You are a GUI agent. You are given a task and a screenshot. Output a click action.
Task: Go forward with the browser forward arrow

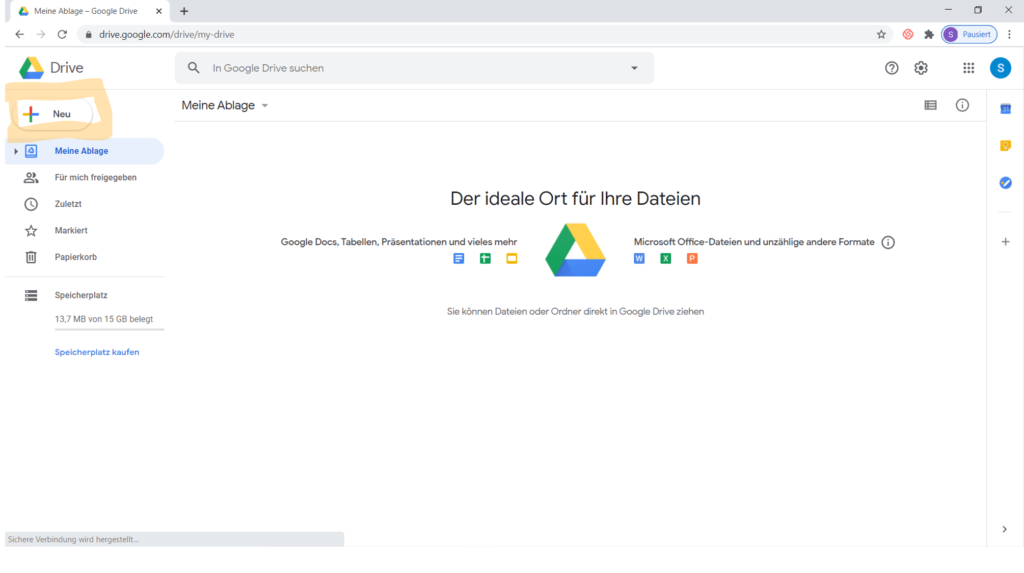coord(40,35)
